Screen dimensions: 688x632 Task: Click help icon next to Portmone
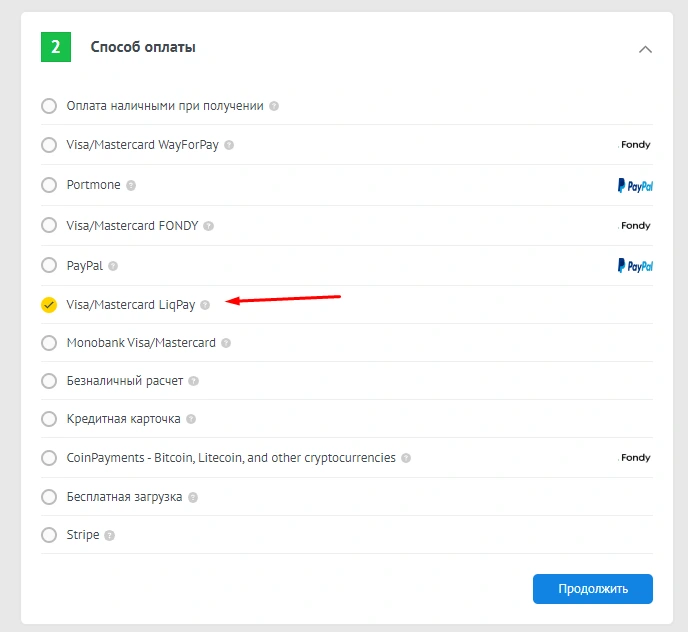pos(131,185)
